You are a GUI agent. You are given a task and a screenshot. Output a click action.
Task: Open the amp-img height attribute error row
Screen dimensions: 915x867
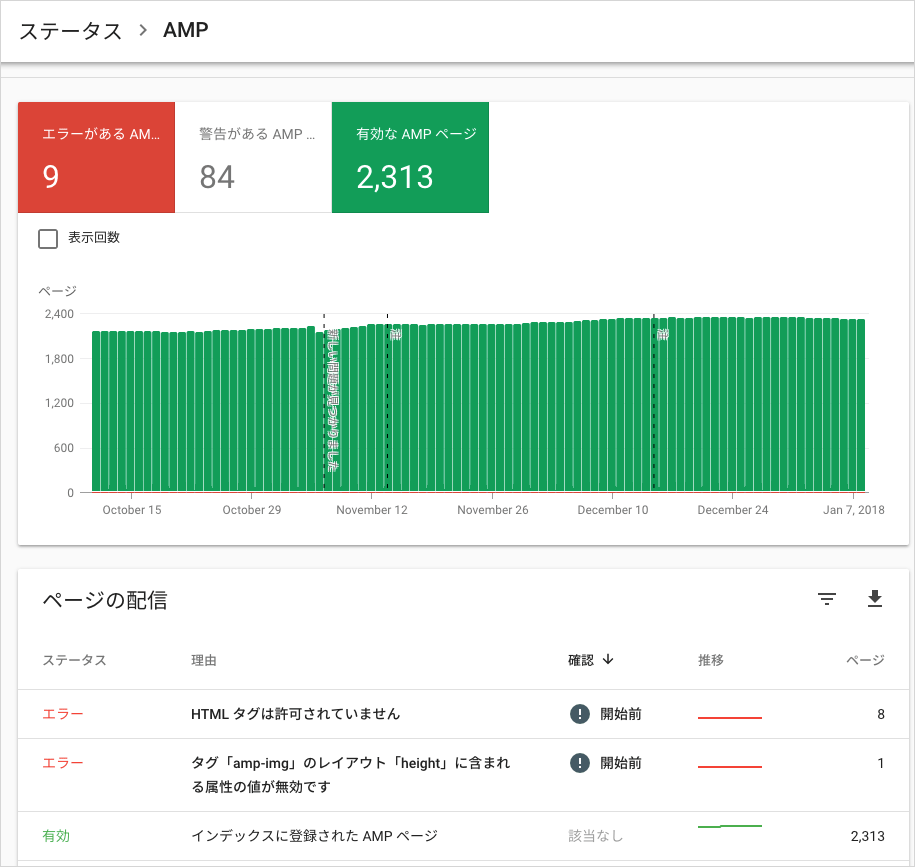(463, 775)
